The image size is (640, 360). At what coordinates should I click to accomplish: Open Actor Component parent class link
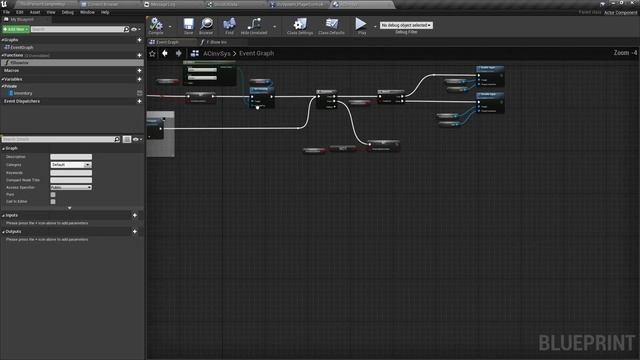click(x=620, y=13)
